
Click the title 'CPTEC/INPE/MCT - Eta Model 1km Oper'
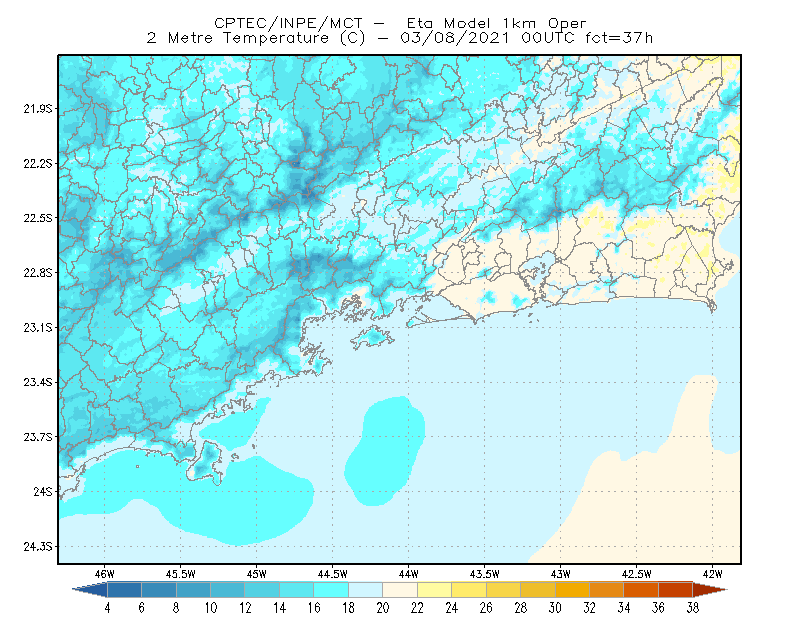pyautogui.click(x=400, y=23)
